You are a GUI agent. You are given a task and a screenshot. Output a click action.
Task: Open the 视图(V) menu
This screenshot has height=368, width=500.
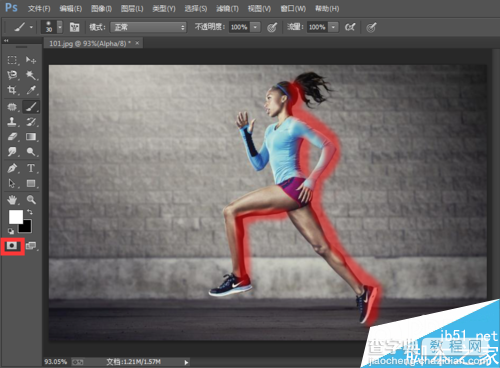(259, 9)
